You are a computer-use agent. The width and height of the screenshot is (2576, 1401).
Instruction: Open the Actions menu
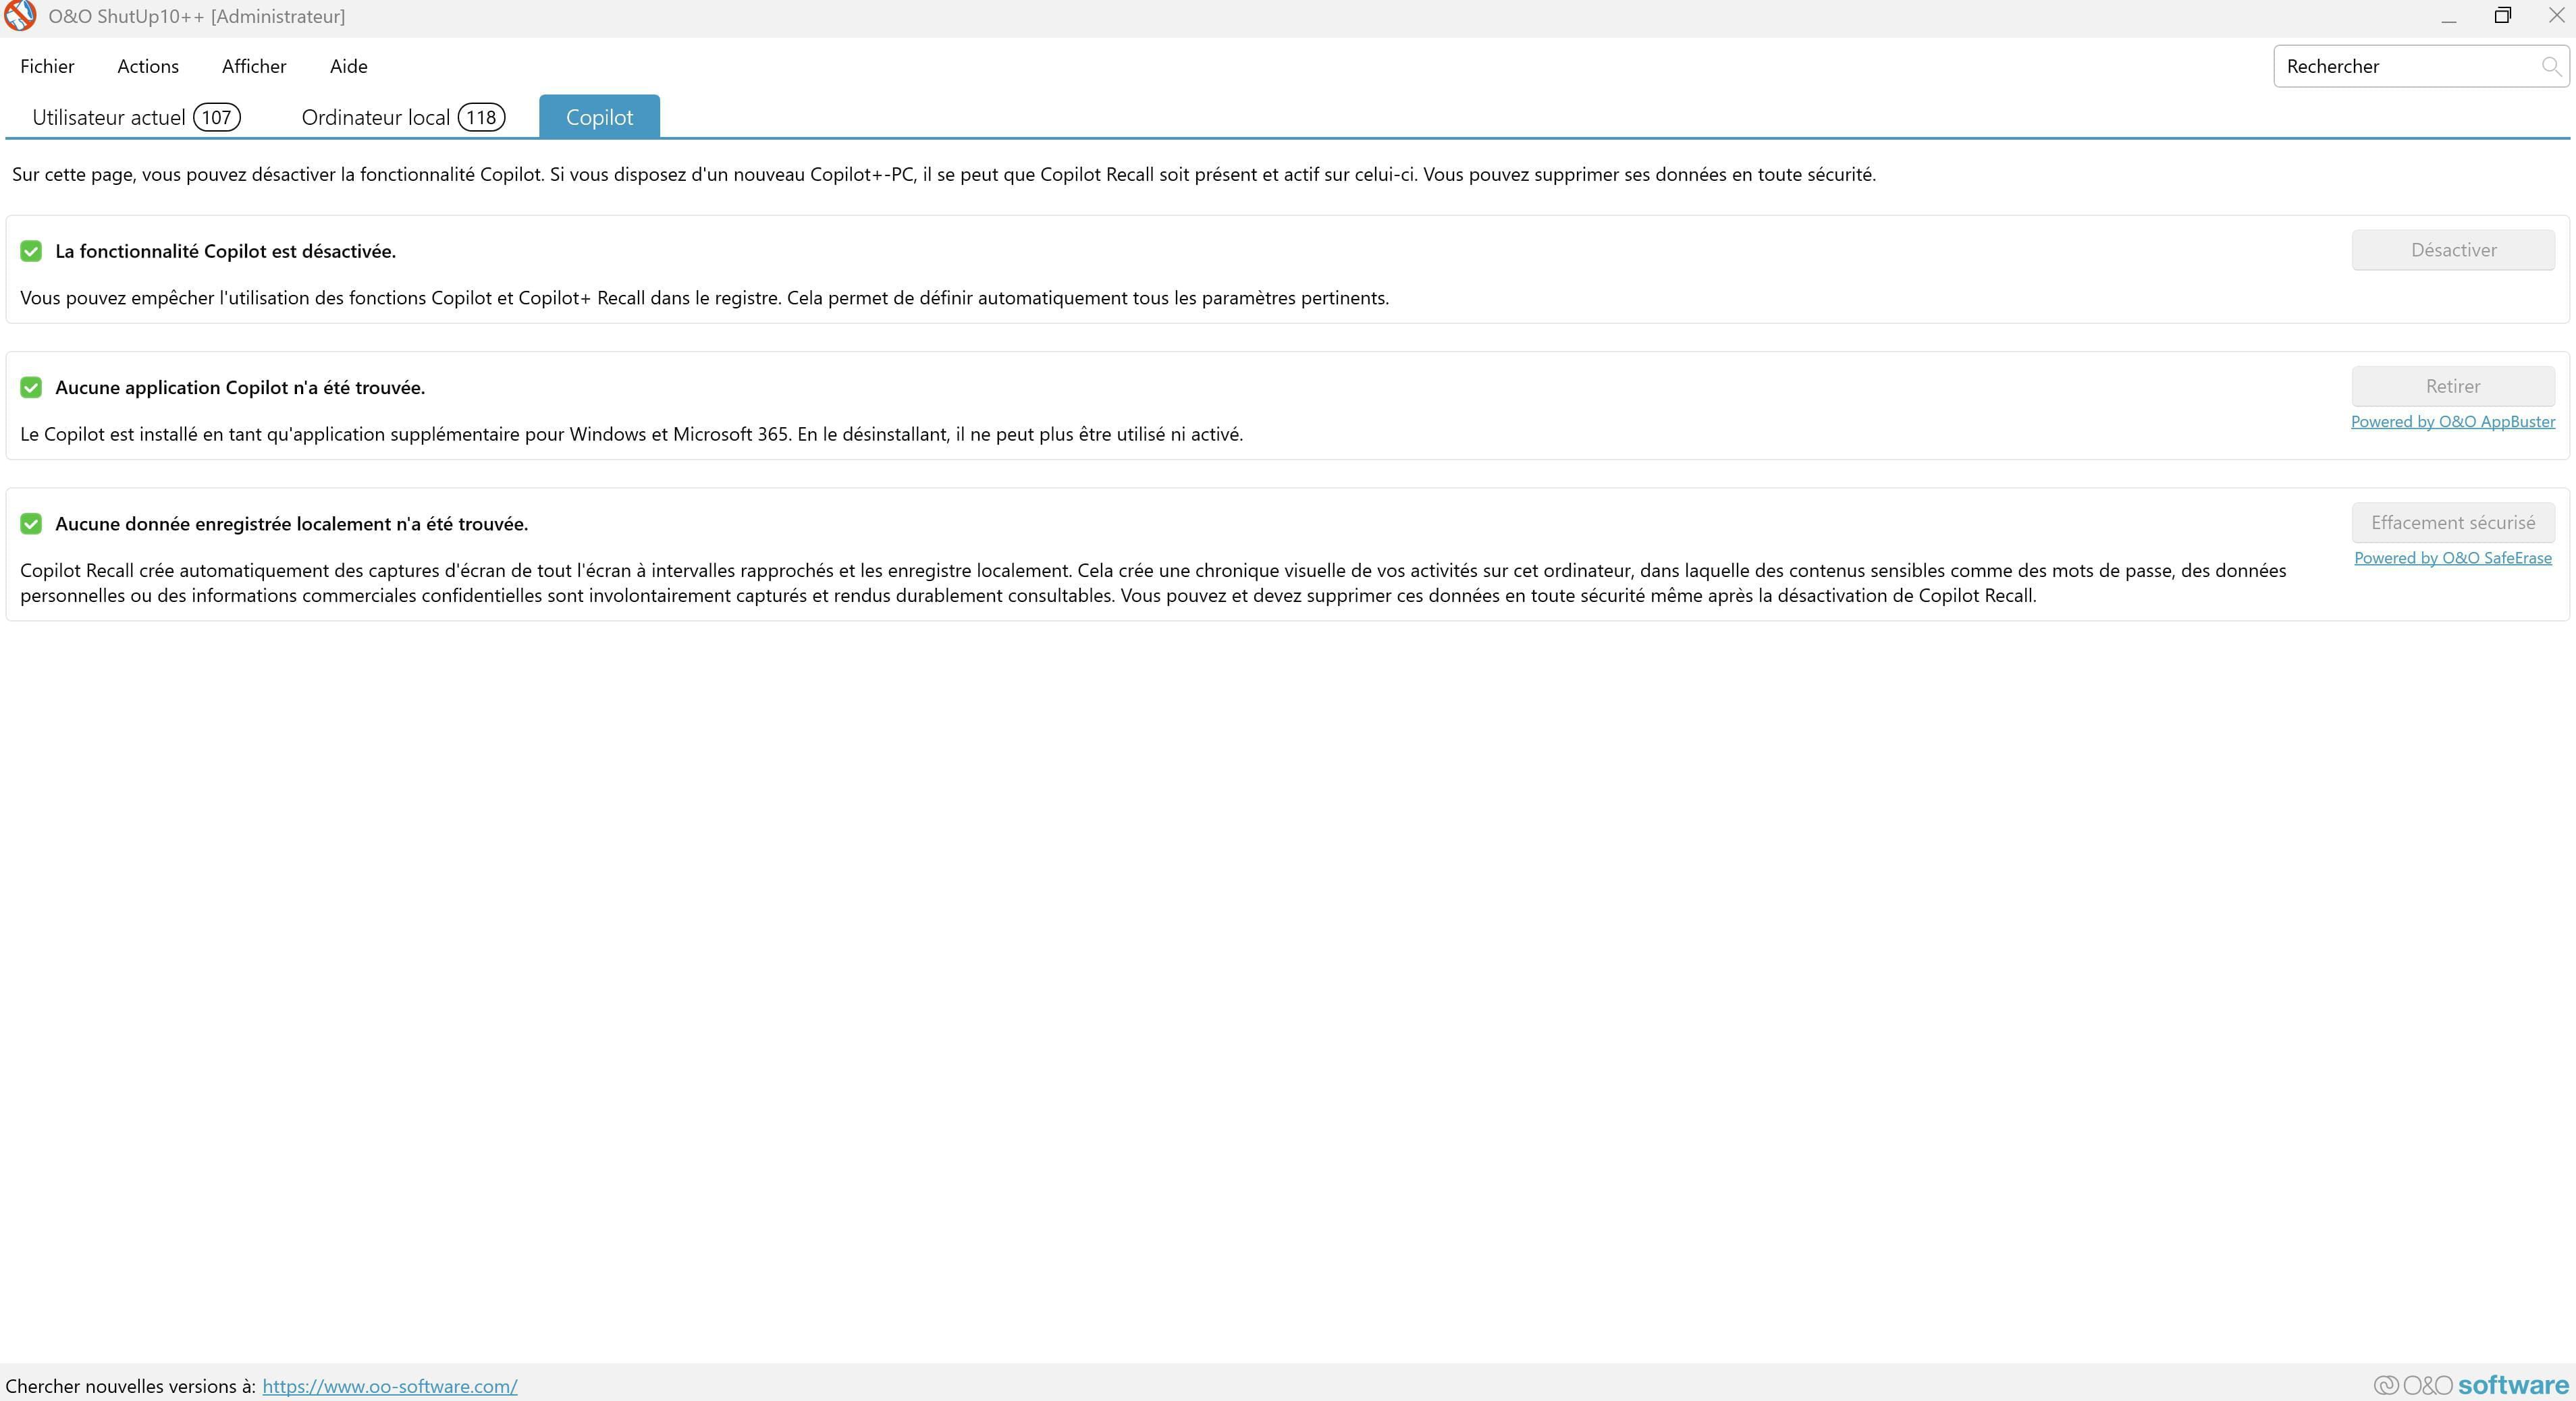click(148, 66)
